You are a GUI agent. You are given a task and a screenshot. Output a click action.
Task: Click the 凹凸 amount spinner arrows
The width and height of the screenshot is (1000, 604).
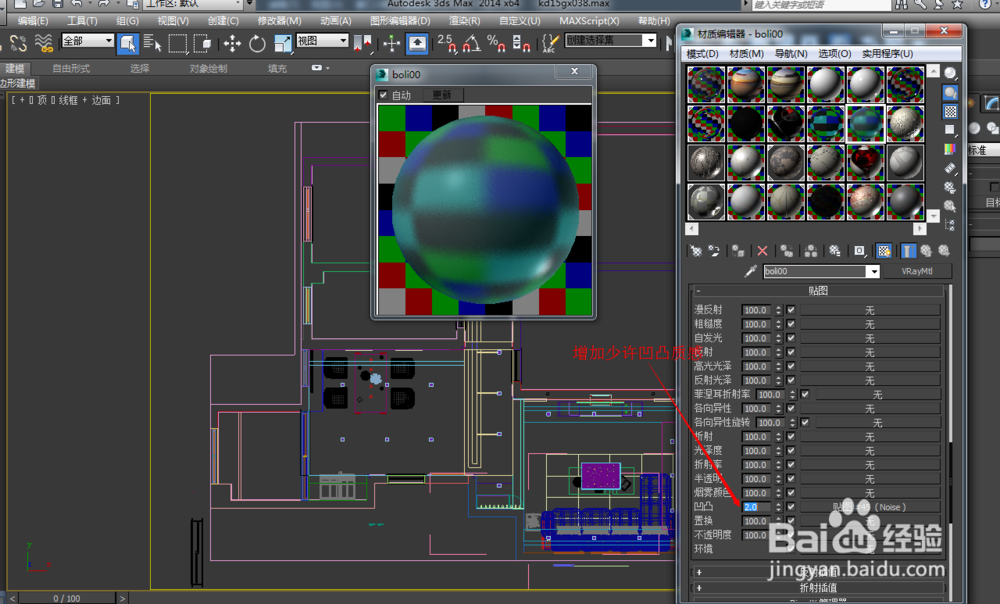click(x=778, y=507)
